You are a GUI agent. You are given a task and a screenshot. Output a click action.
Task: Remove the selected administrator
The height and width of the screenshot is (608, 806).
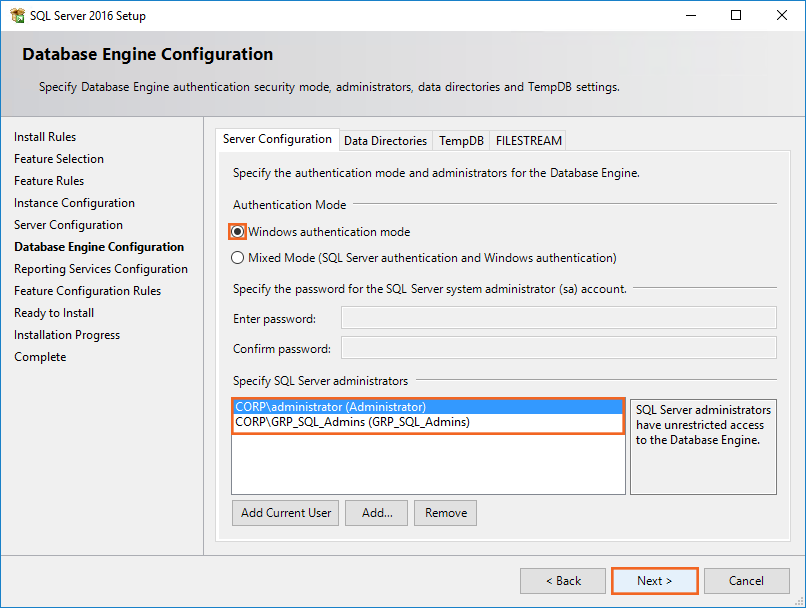(x=445, y=513)
